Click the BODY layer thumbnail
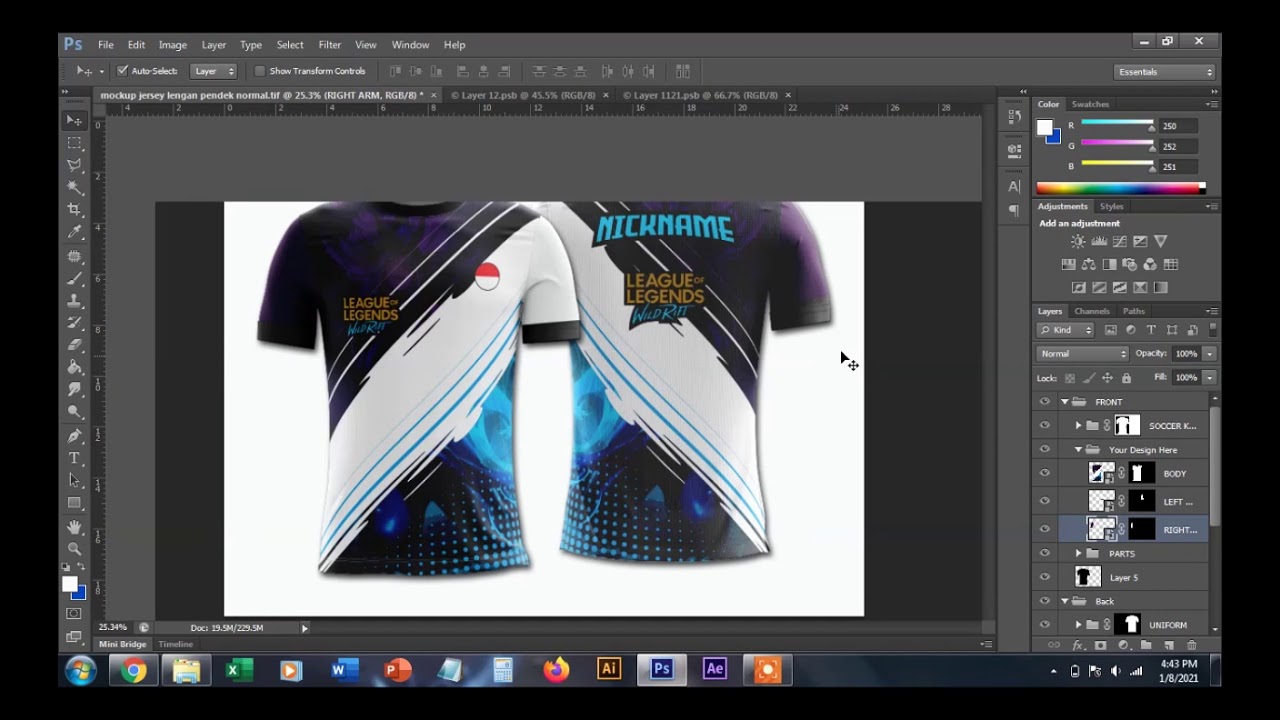This screenshot has width=1280, height=720. pos(1101,474)
